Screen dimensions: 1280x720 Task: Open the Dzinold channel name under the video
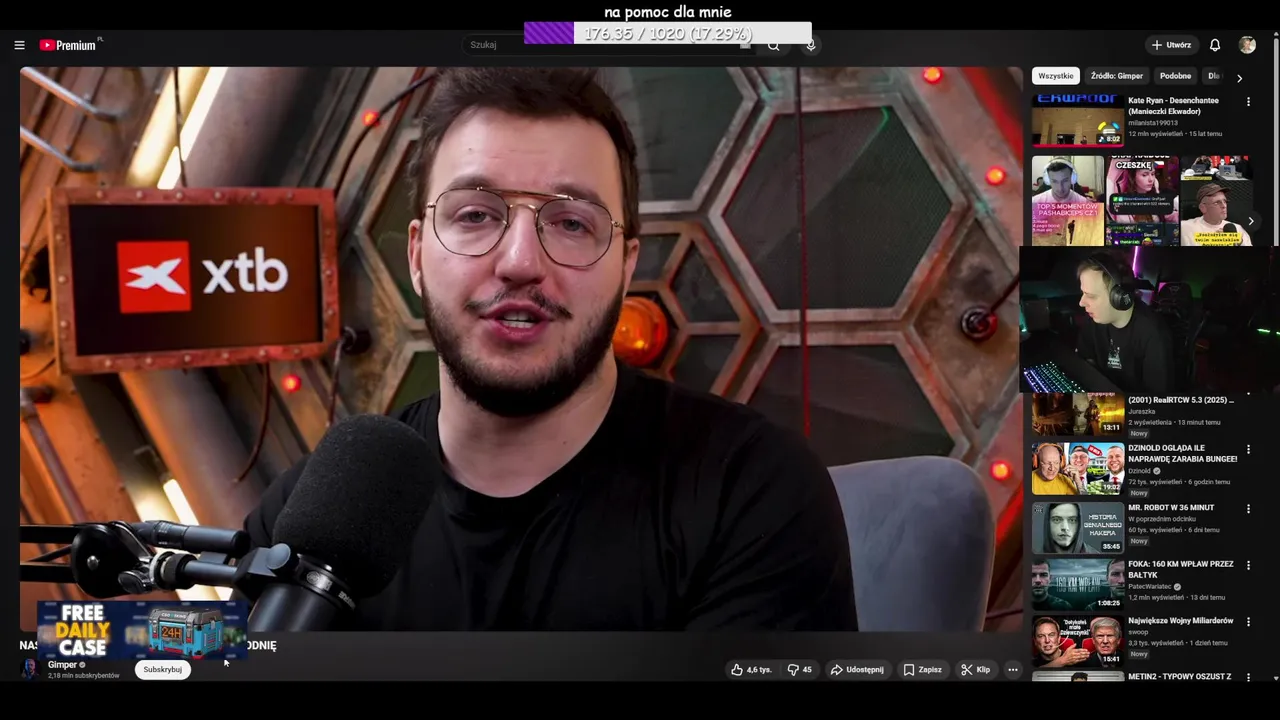(x=1139, y=471)
